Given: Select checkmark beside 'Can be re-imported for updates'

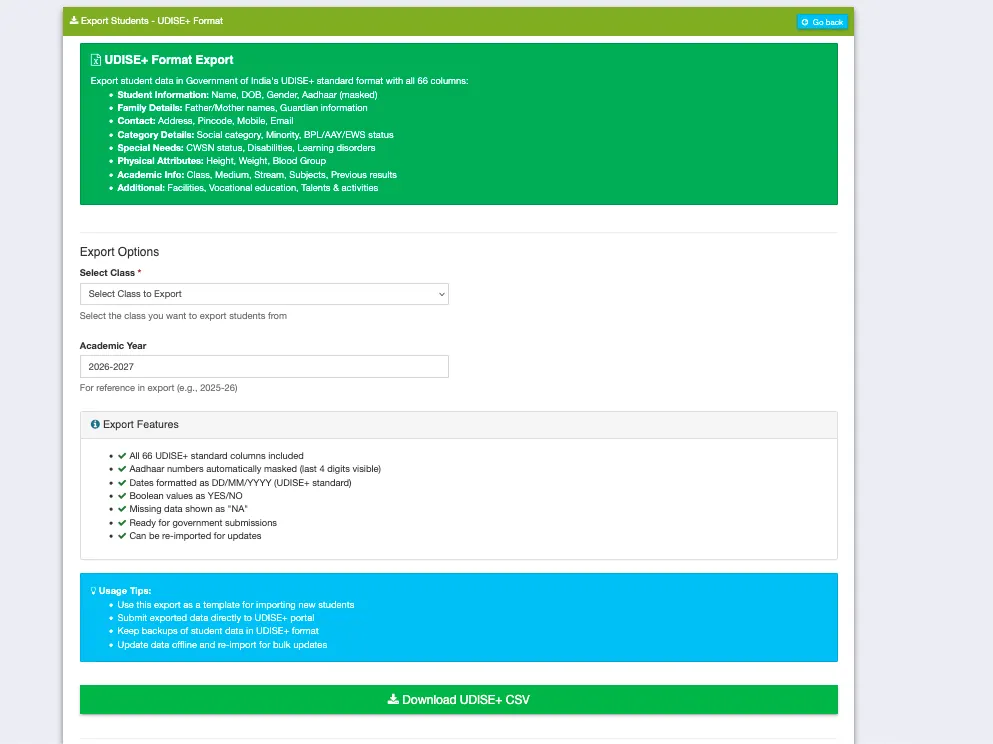Looking at the screenshot, I should pyautogui.click(x=121, y=535).
